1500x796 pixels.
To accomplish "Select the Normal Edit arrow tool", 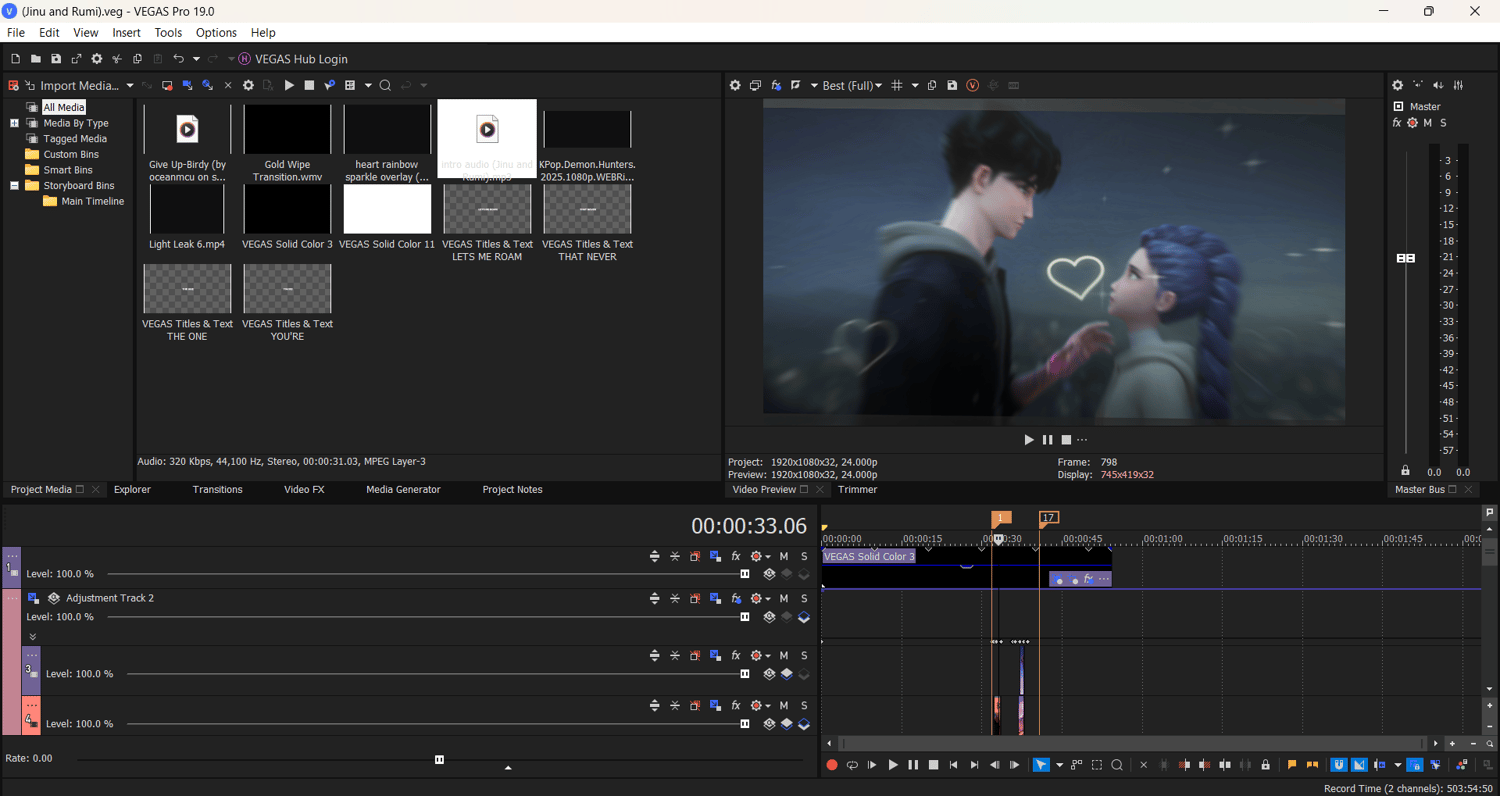I will point(1041,765).
